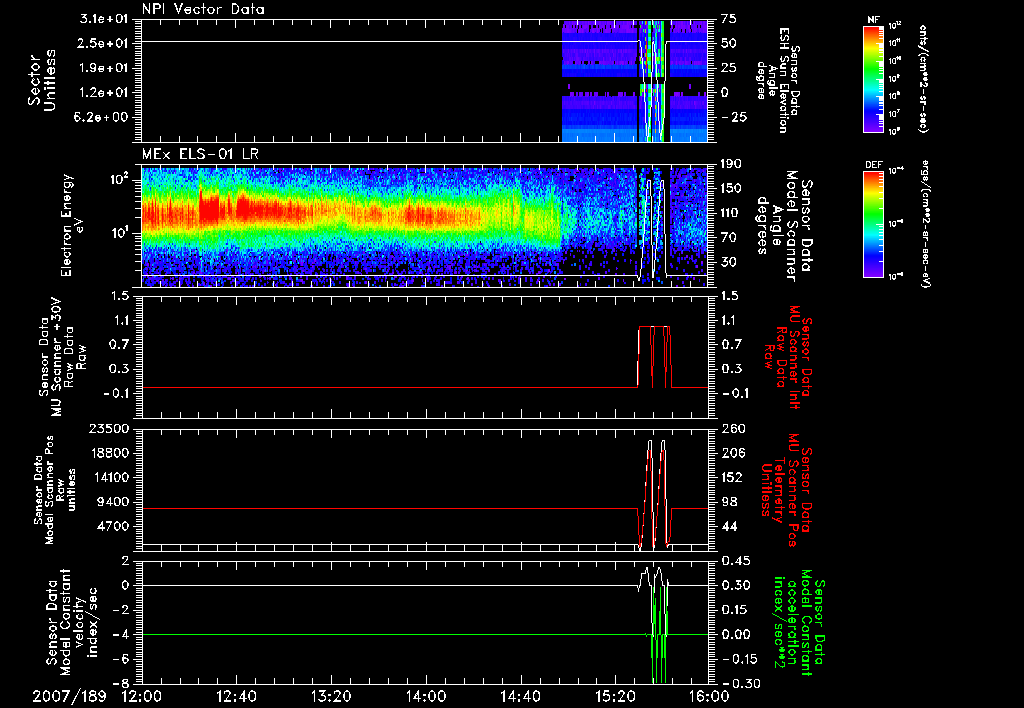The width and height of the screenshot is (1024, 708).
Task: Select the "NPI Vector Data" panel title
Action: point(203,9)
